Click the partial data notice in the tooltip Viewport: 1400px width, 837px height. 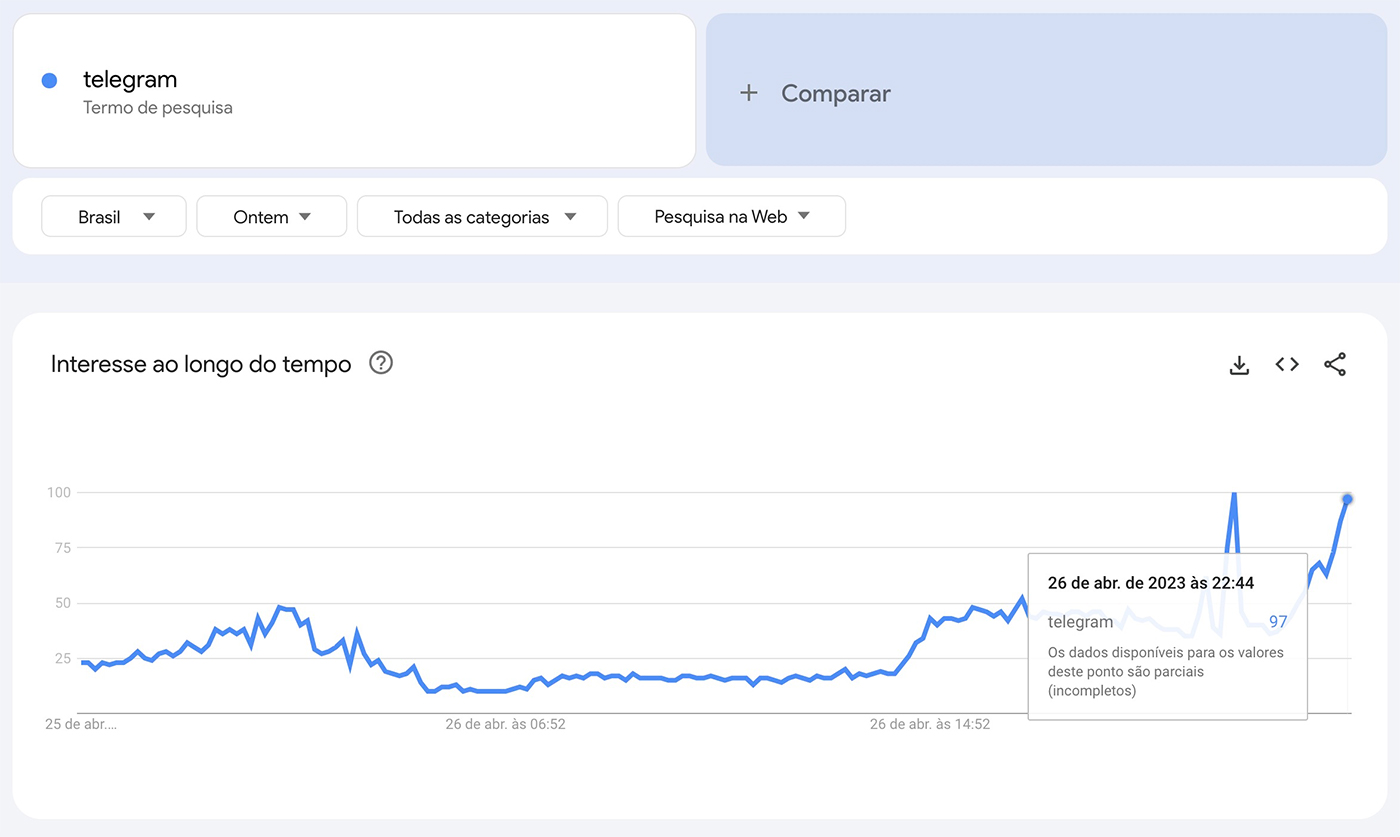pos(1163,671)
